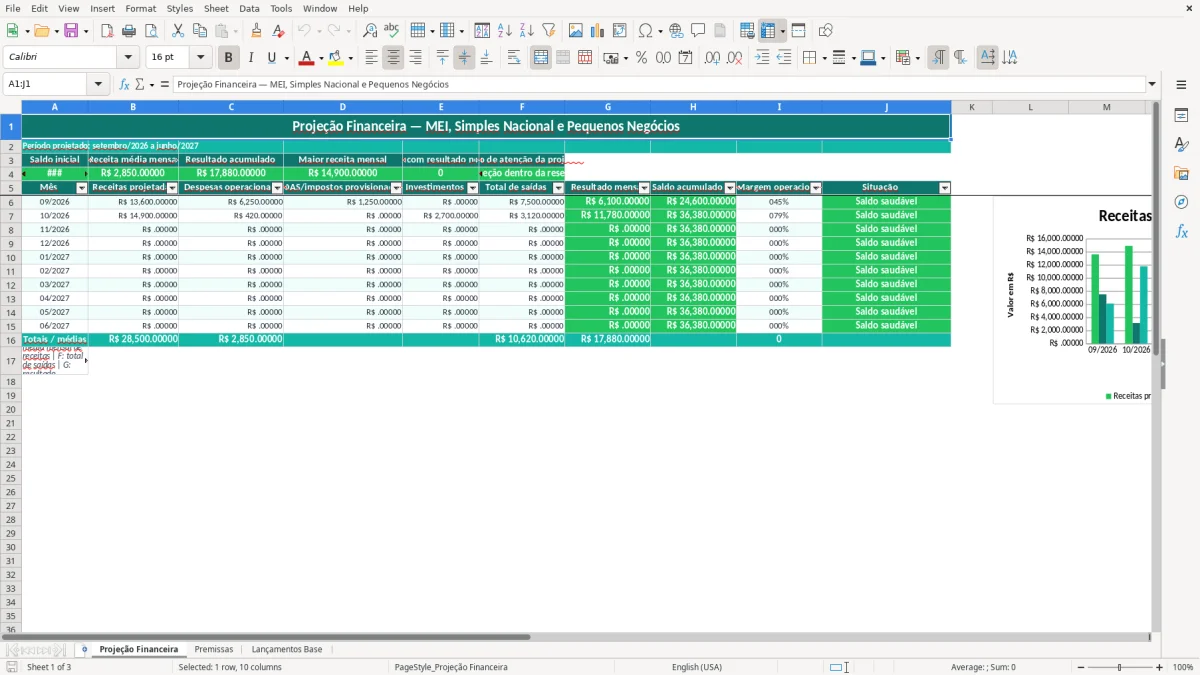The image size is (1200, 675).
Task: Sort ascending using the toolbar icon
Action: (505, 31)
